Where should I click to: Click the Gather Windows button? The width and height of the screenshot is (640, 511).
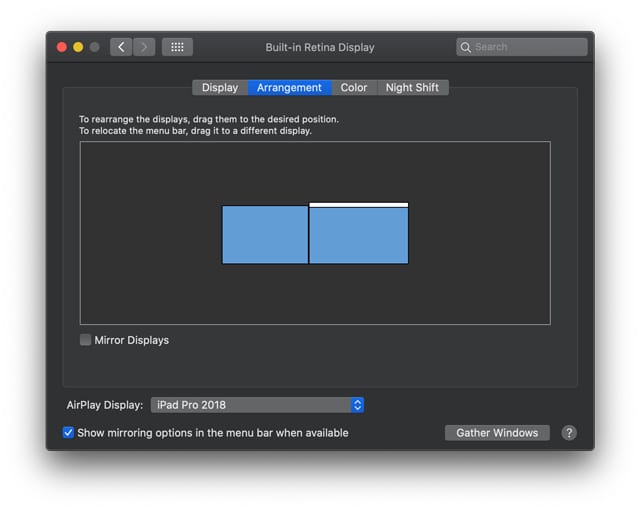(497, 433)
